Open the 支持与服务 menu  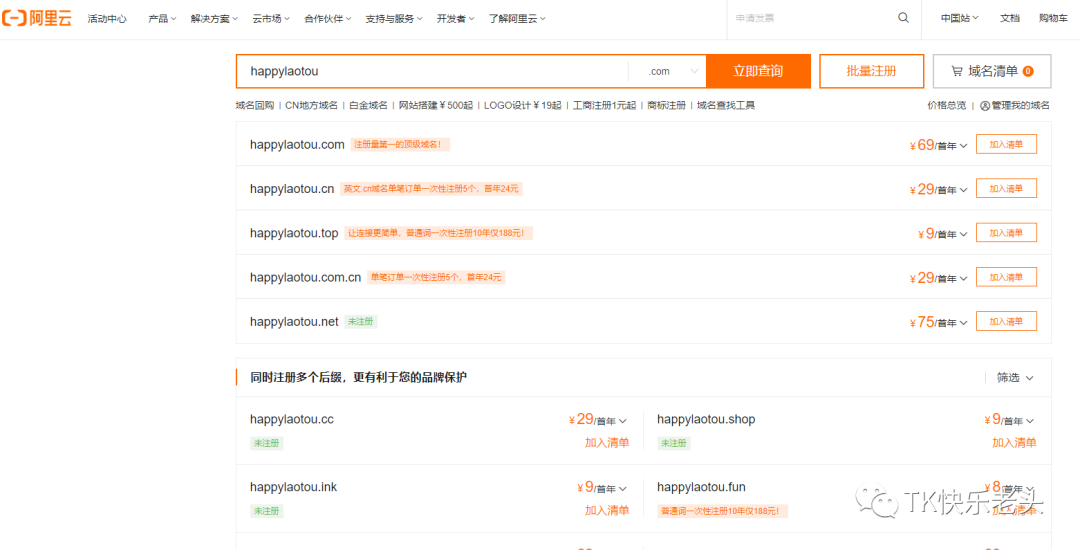click(x=394, y=19)
